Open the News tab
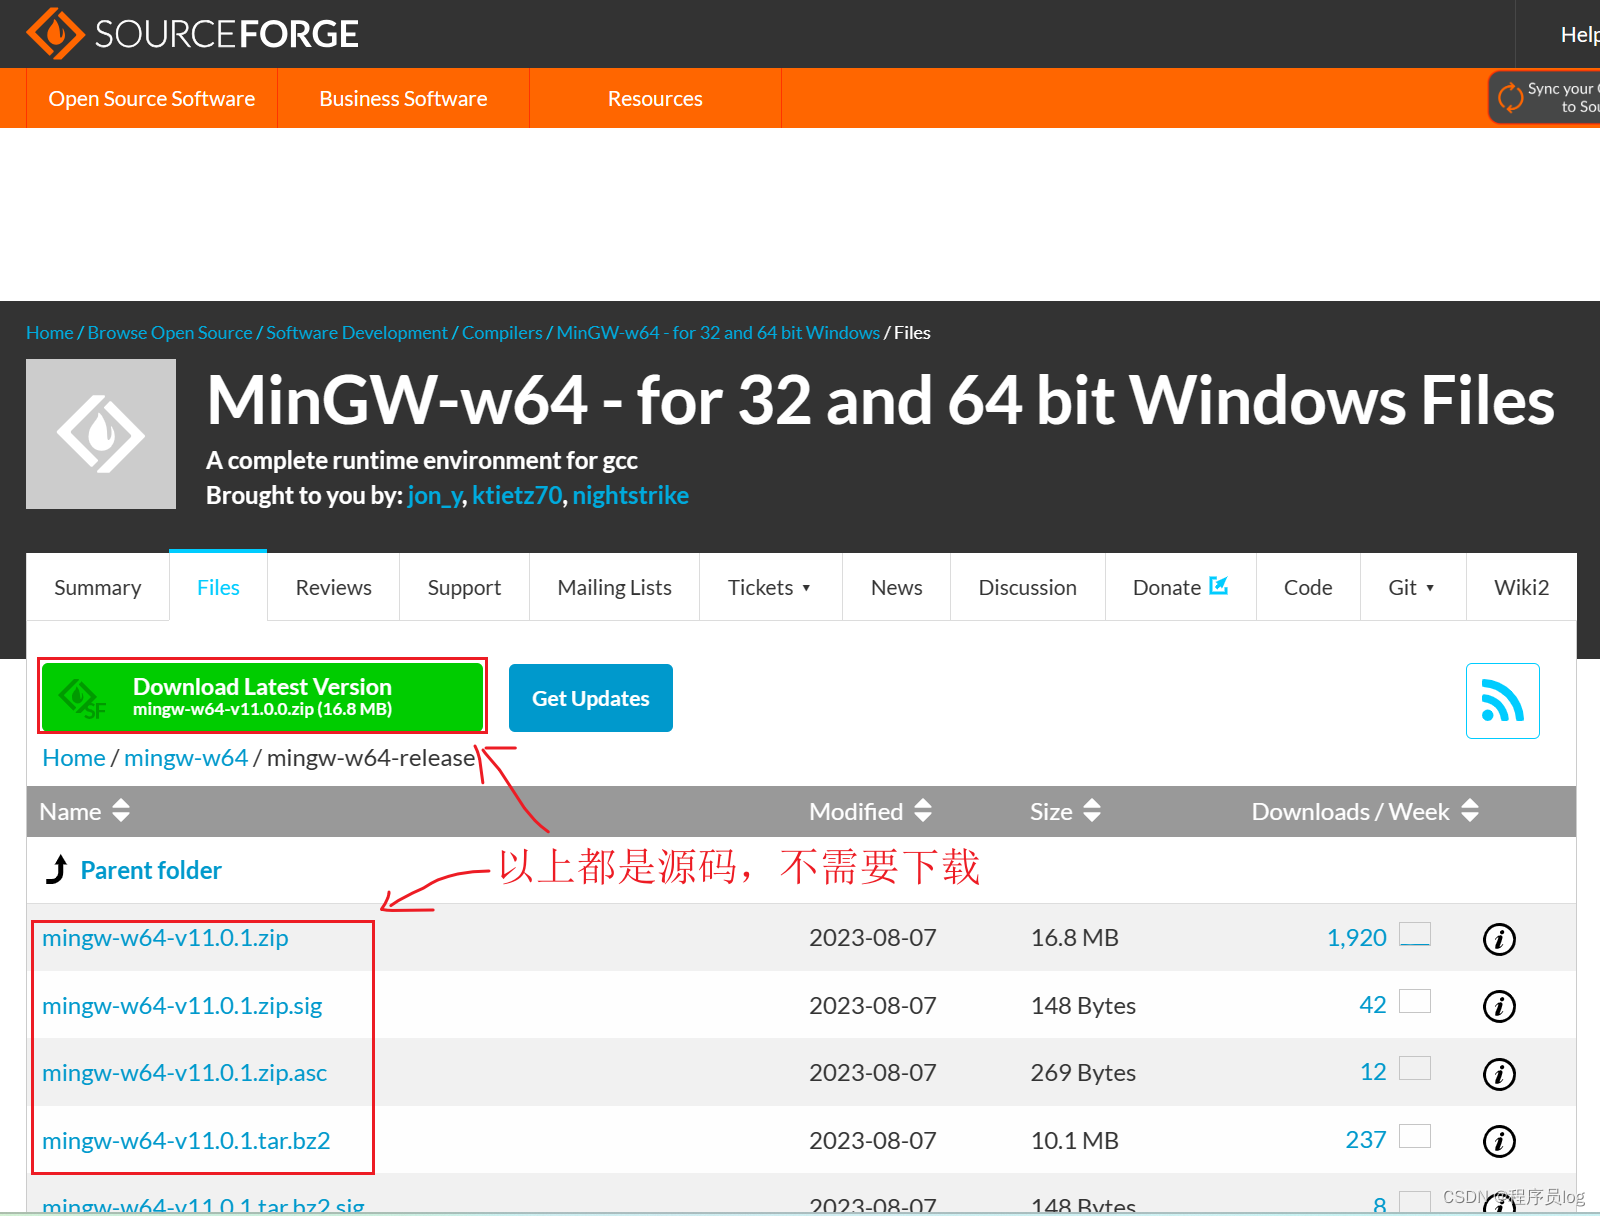The width and height of the screenshot is (1600, 1216). [x=896, y=587]
